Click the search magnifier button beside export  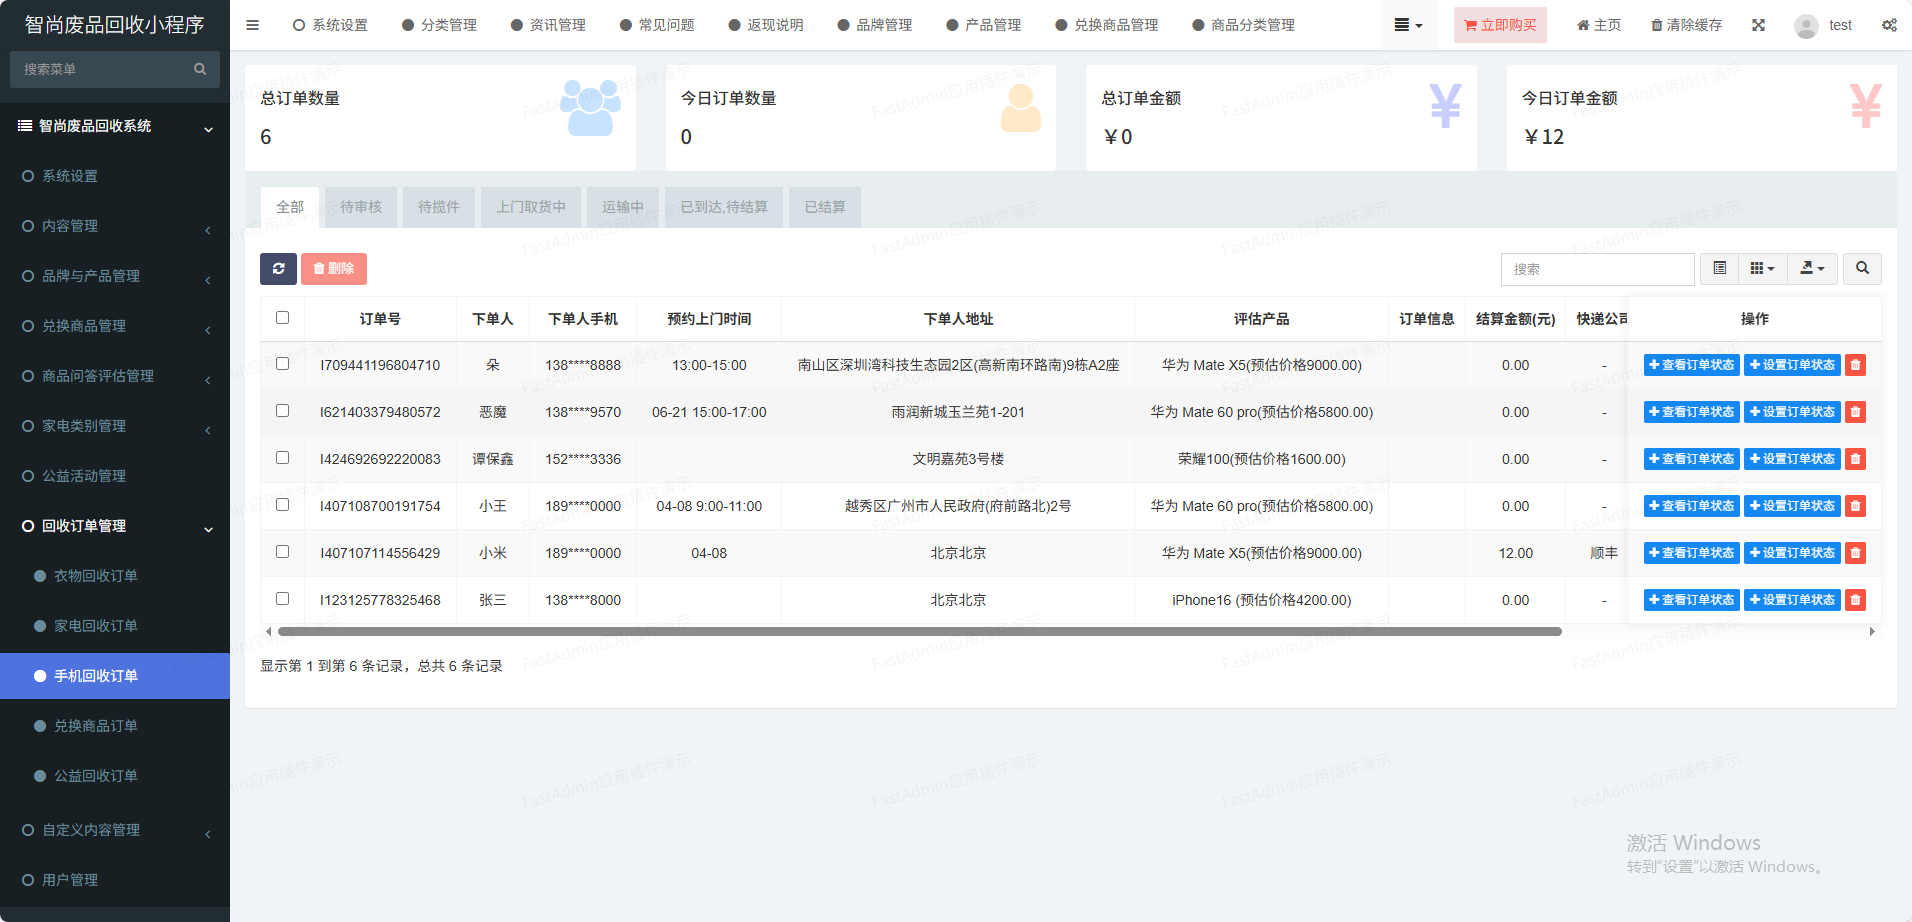1862,269
